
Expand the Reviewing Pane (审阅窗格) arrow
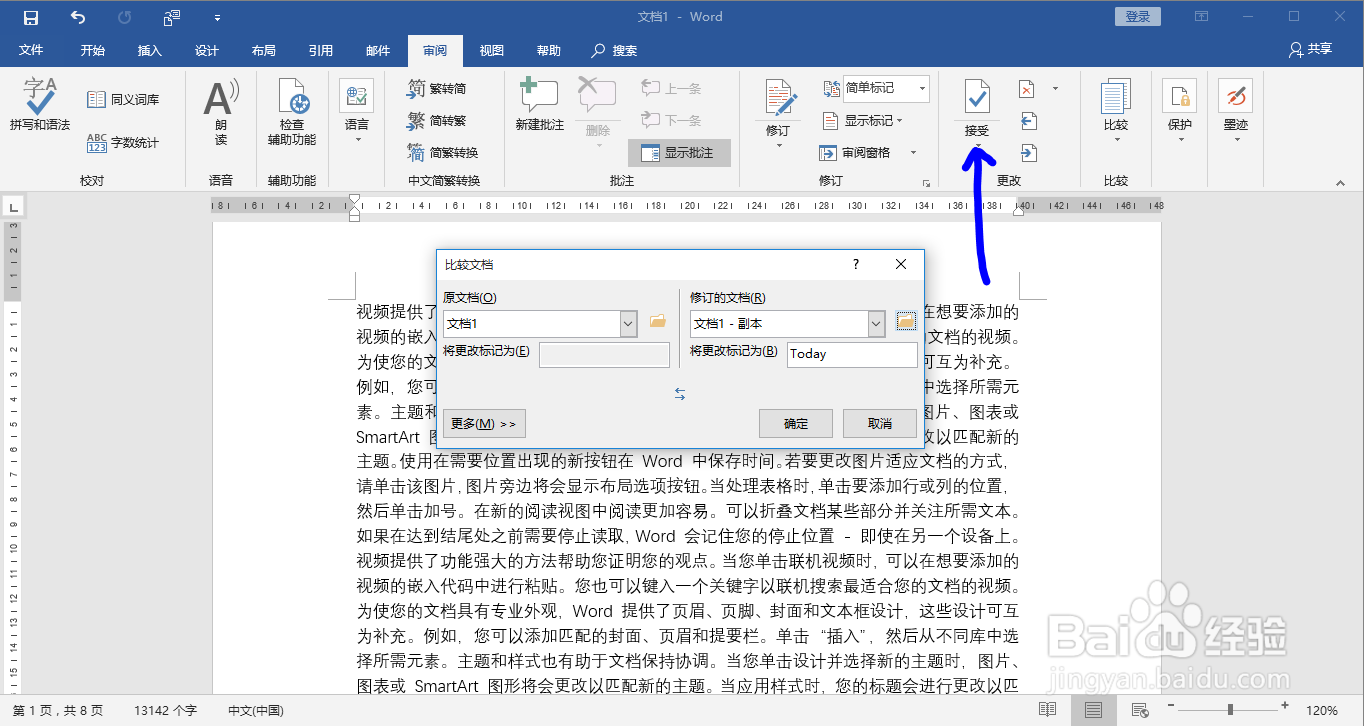913,153
